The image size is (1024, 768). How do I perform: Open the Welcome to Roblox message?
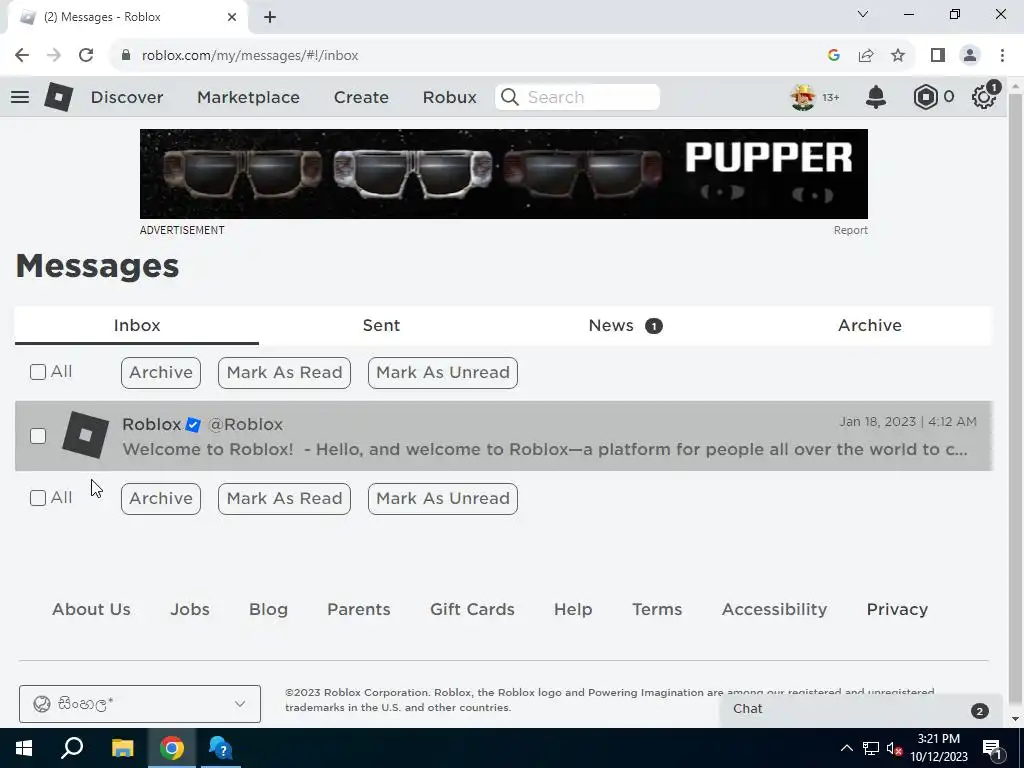click(x=504, y=436)
